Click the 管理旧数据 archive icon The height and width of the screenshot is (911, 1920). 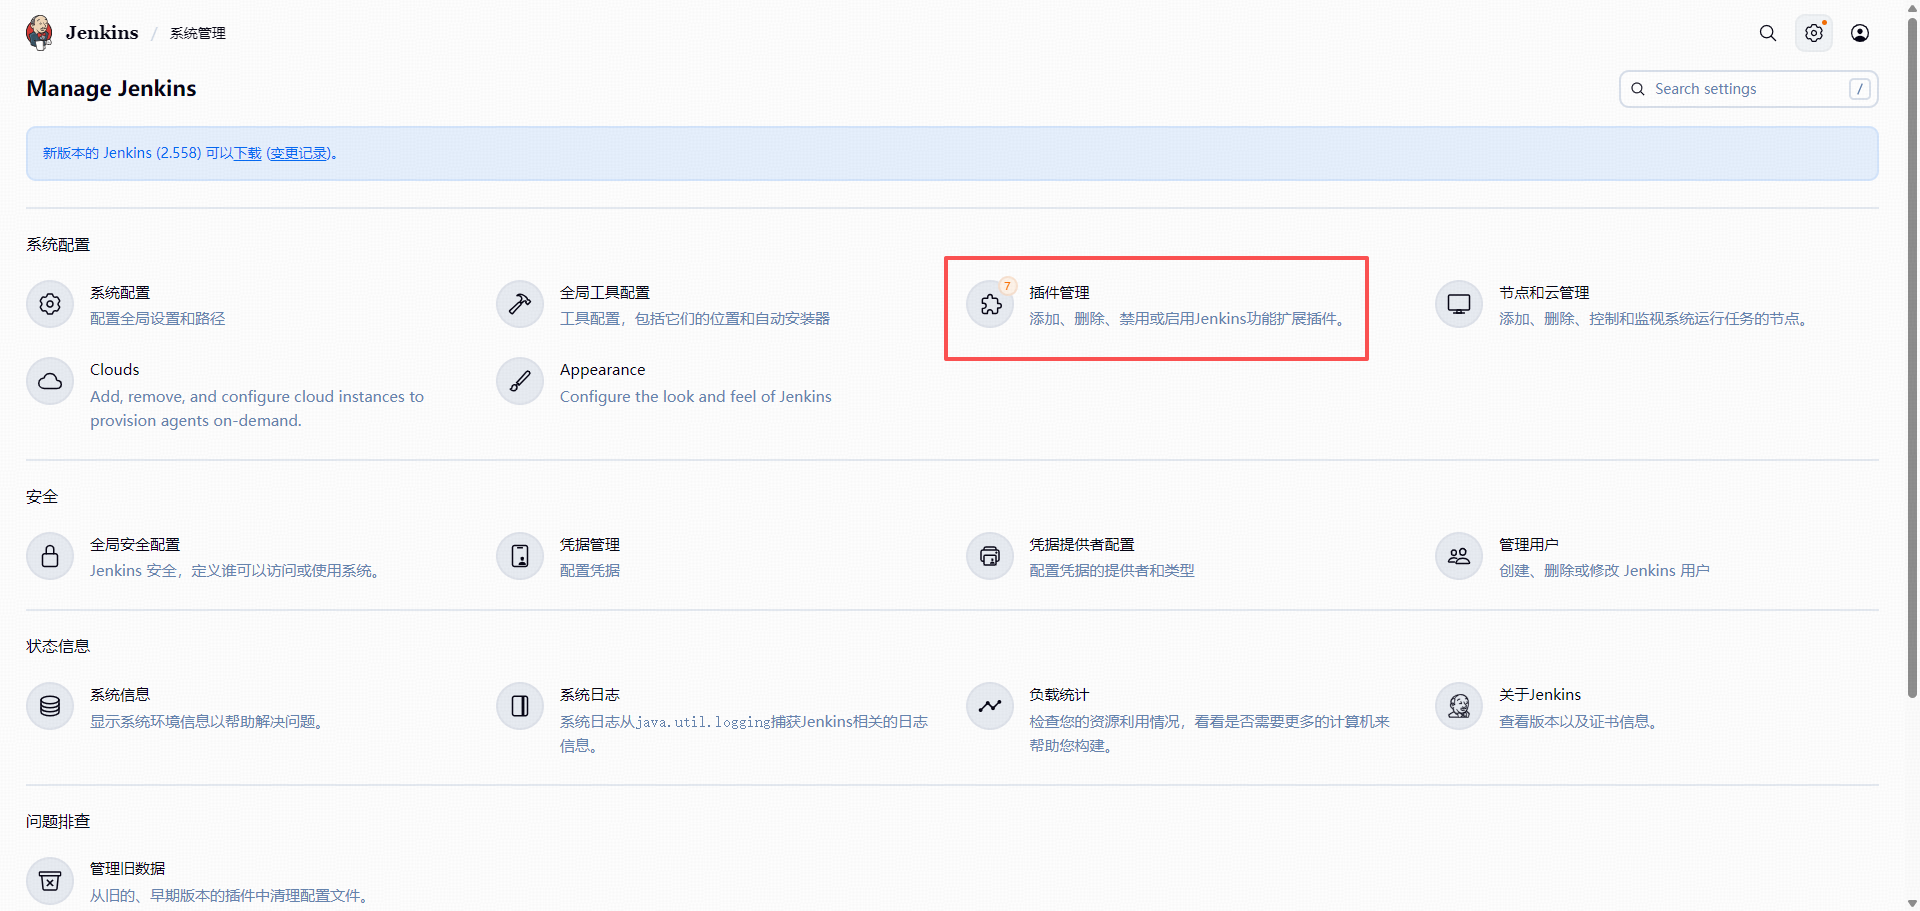pyautogui.click(x=50, y=881)
